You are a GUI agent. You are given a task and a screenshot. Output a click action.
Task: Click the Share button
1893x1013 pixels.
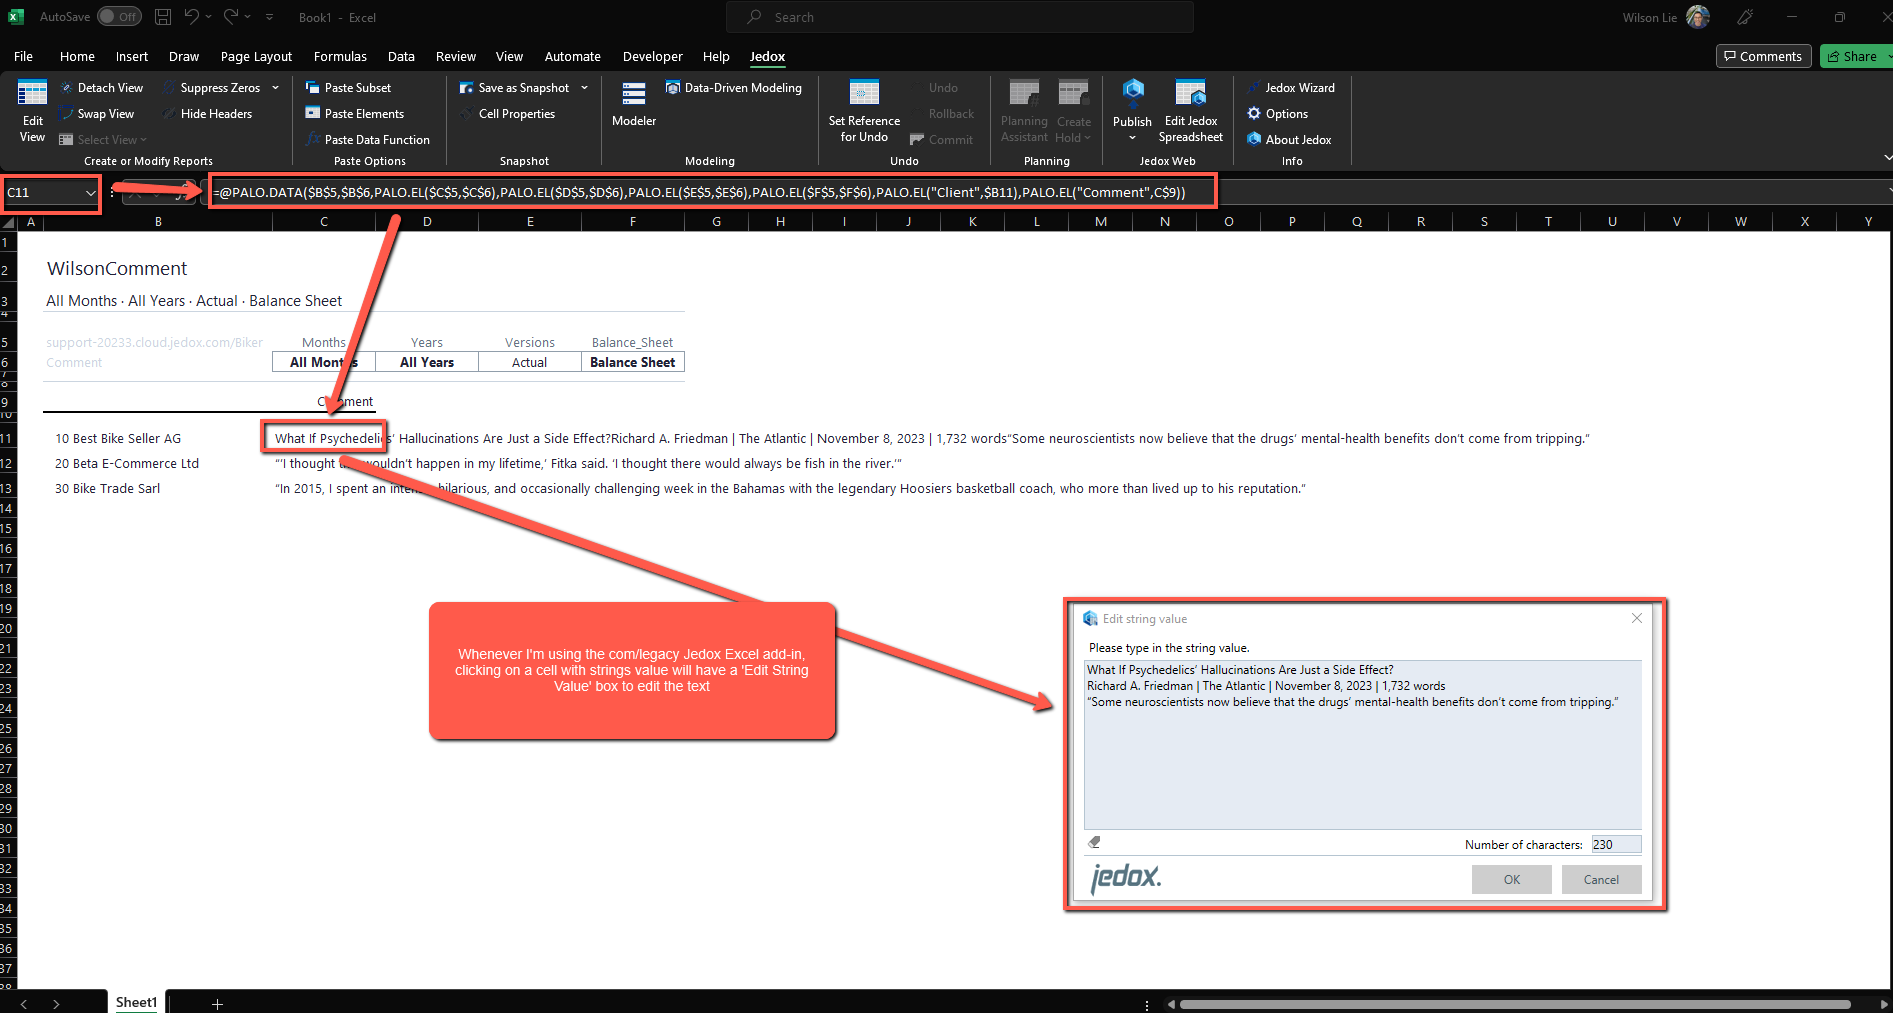[x=1852, y=57]
